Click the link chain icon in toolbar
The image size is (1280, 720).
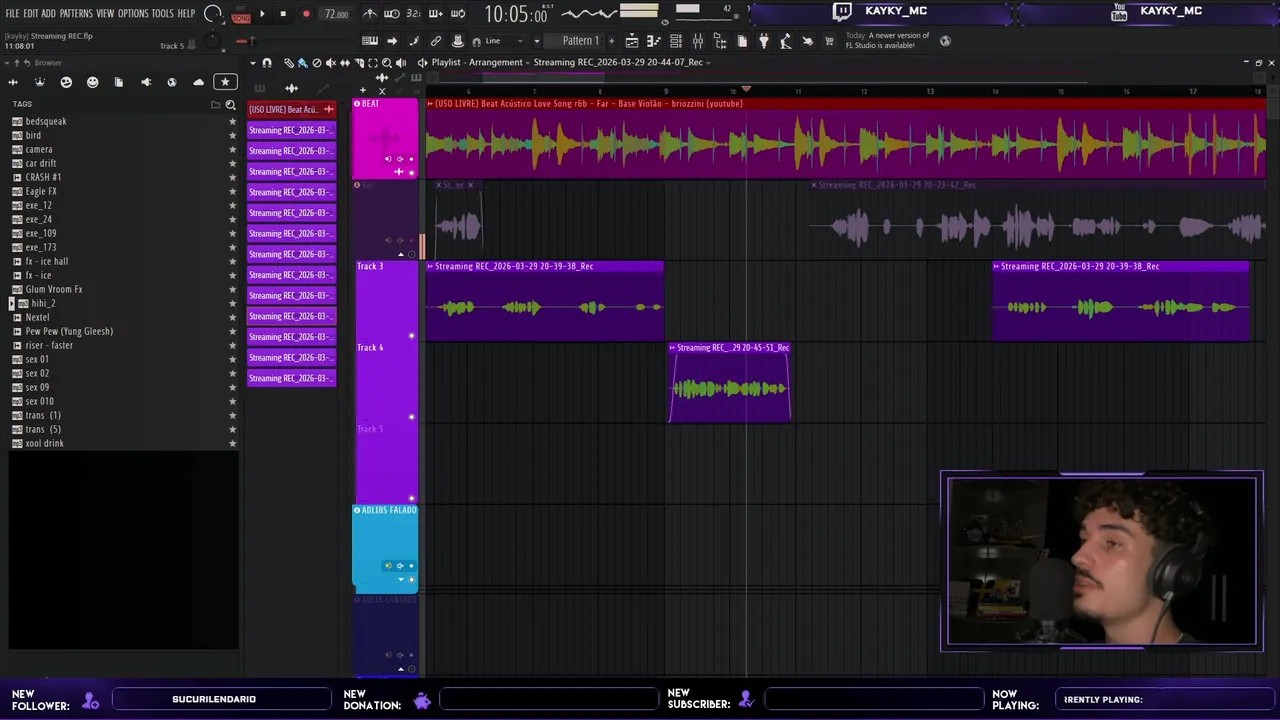(436, 41)
